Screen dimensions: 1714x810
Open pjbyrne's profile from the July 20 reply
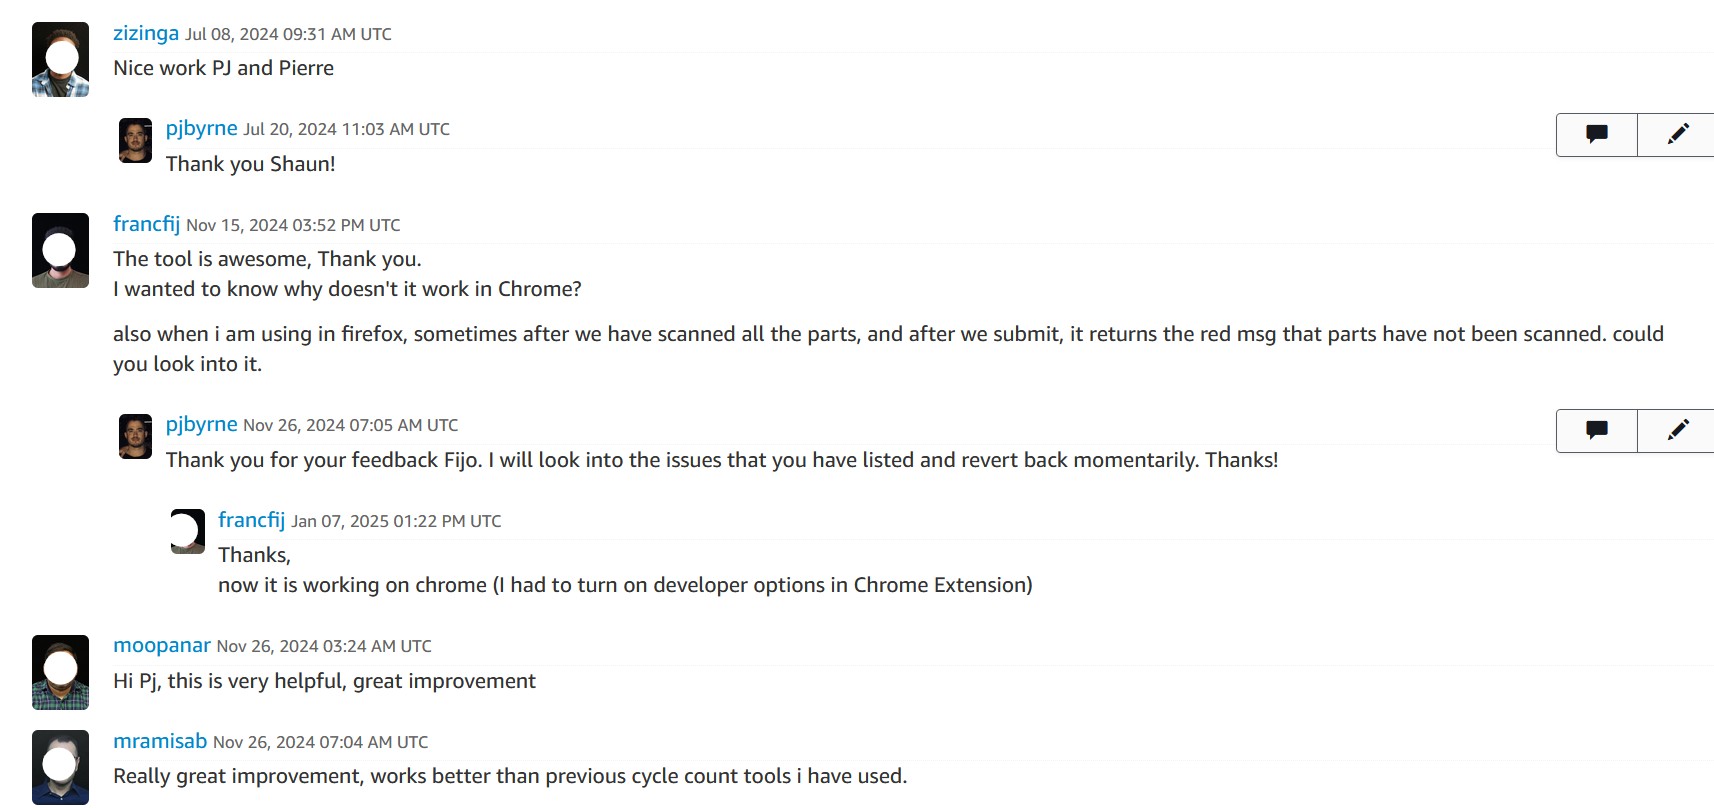point(201,128)
